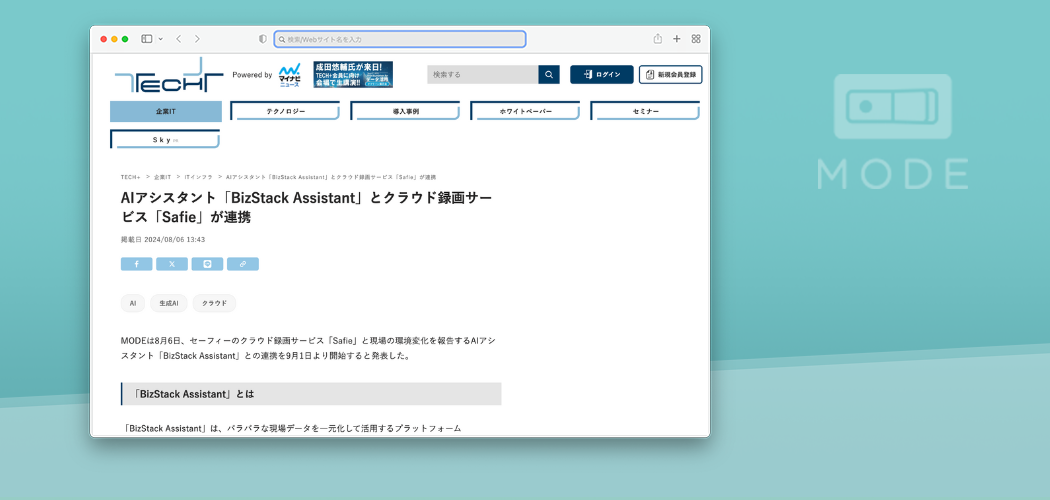
Task: Expand the sidebar dropdown chevron
Action: coord(160,39)
